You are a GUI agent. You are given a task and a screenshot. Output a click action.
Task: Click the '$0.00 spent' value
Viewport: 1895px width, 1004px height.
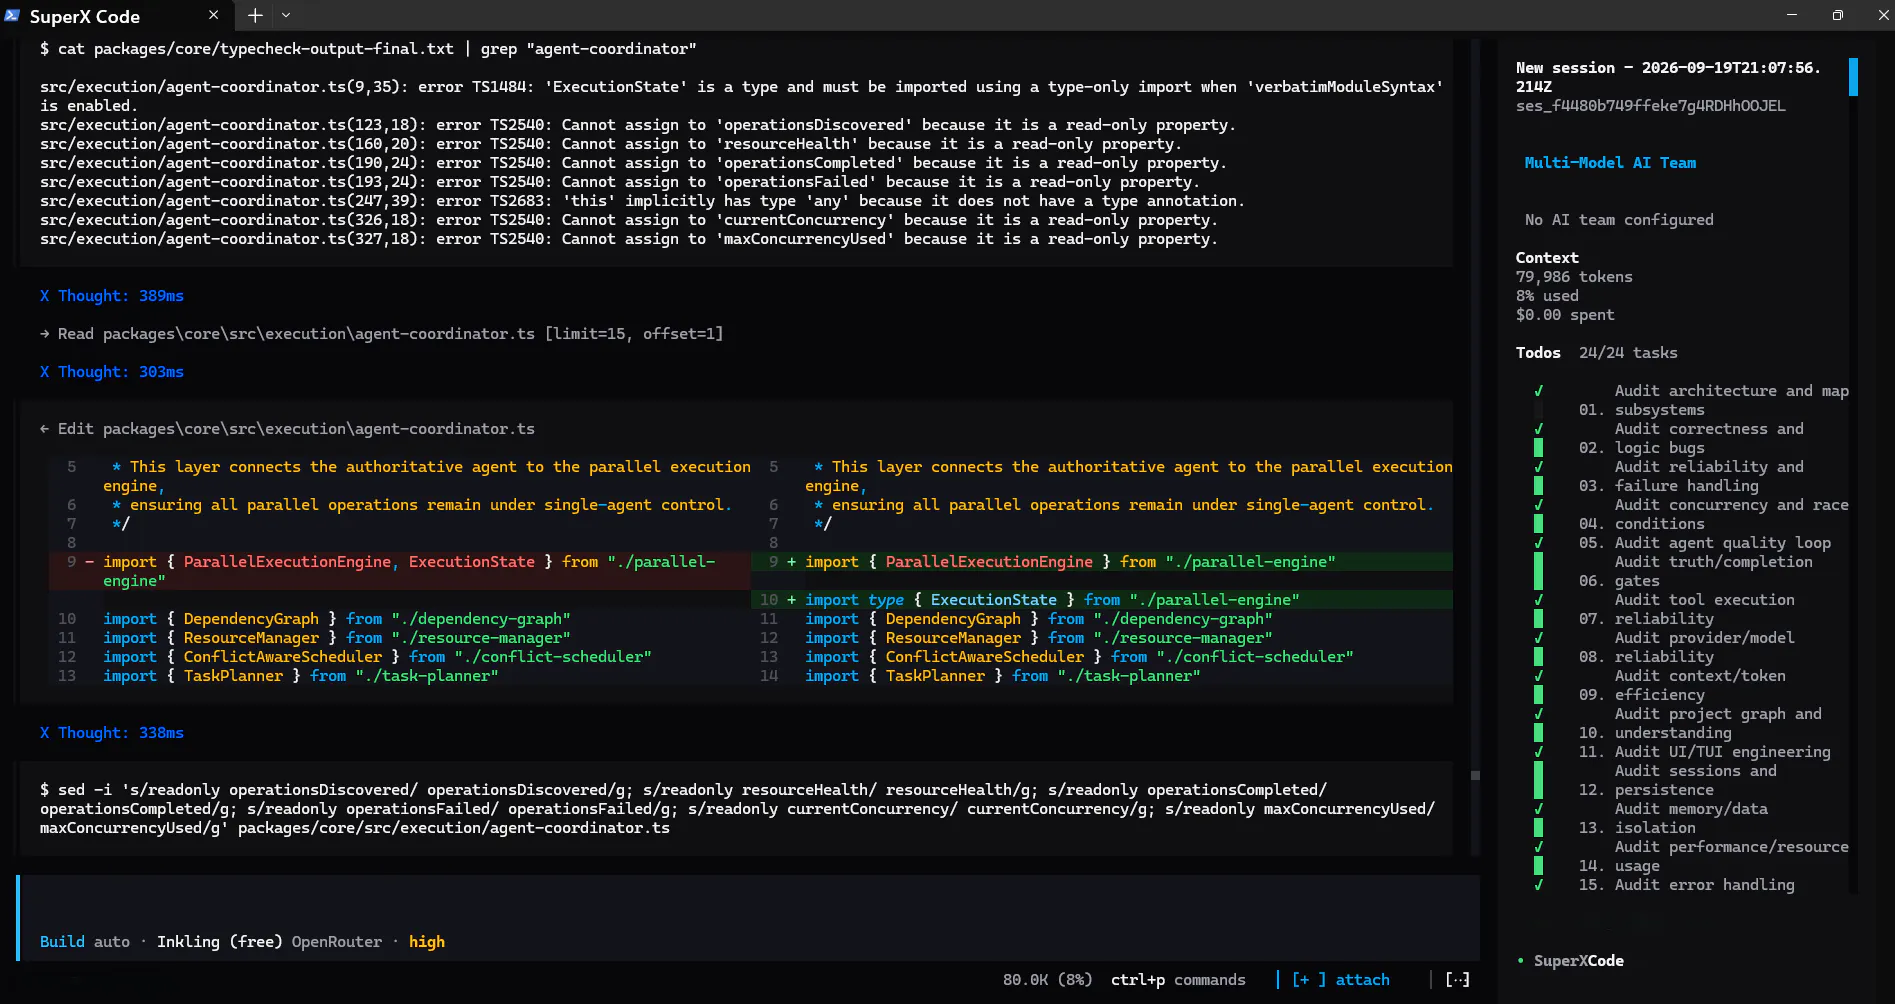pos(1565,315)
